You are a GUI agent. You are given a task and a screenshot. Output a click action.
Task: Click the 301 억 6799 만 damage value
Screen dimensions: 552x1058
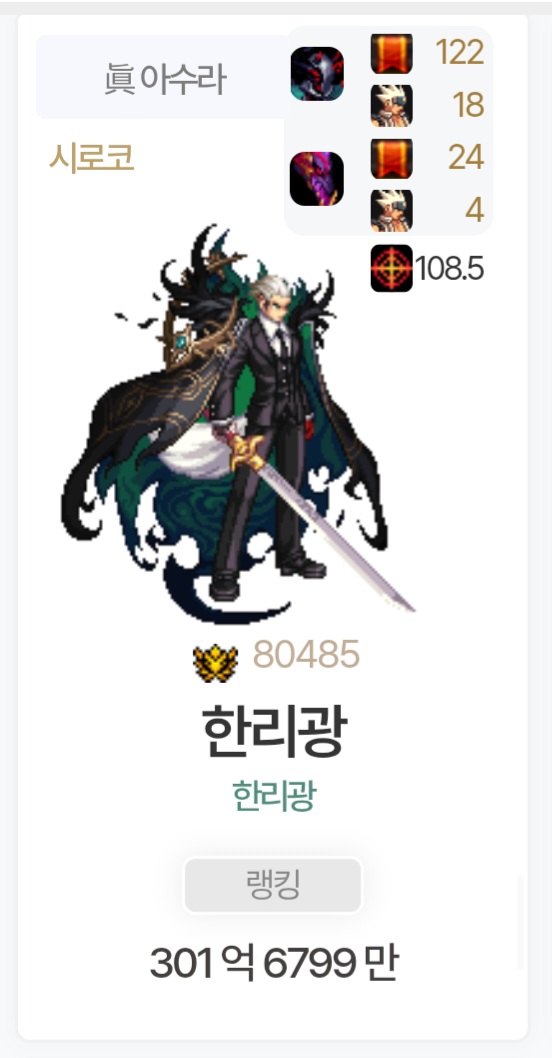[x=274, y=963]
